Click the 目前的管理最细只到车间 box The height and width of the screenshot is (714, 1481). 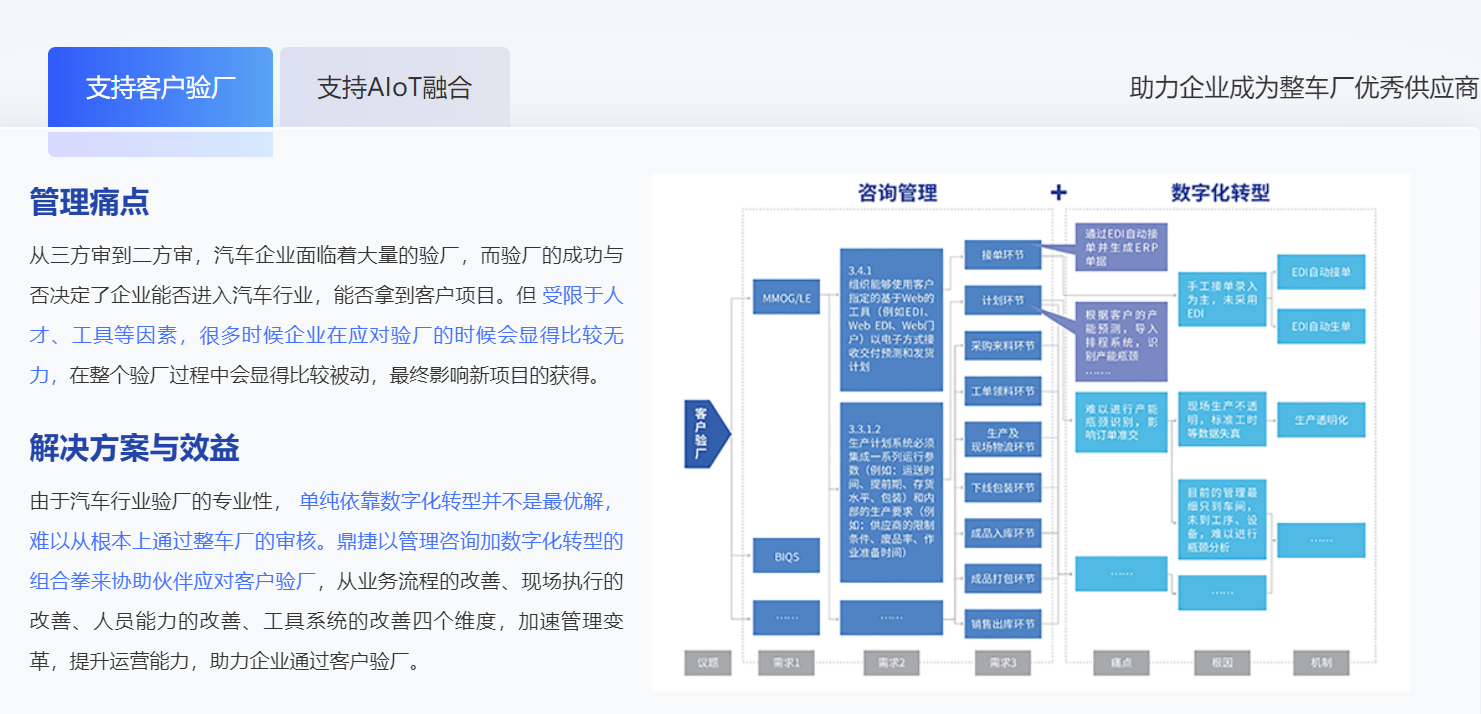(x=1222, y=519)
